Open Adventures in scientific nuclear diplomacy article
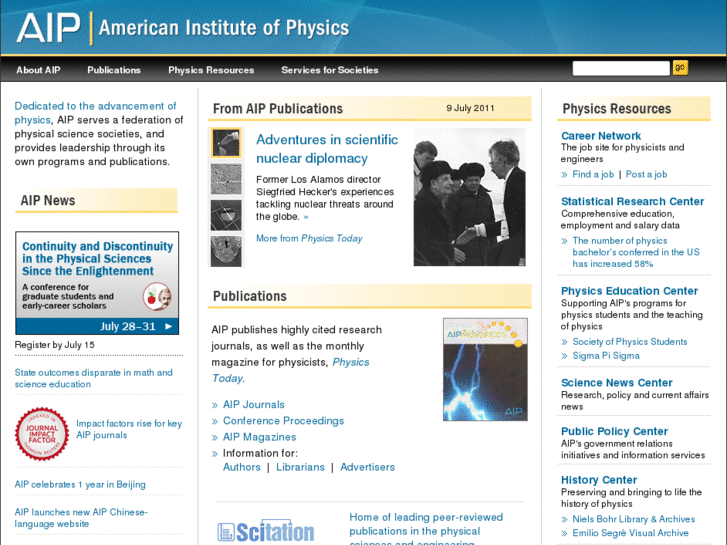Screen dimensions: 727x545 [327, 149]
